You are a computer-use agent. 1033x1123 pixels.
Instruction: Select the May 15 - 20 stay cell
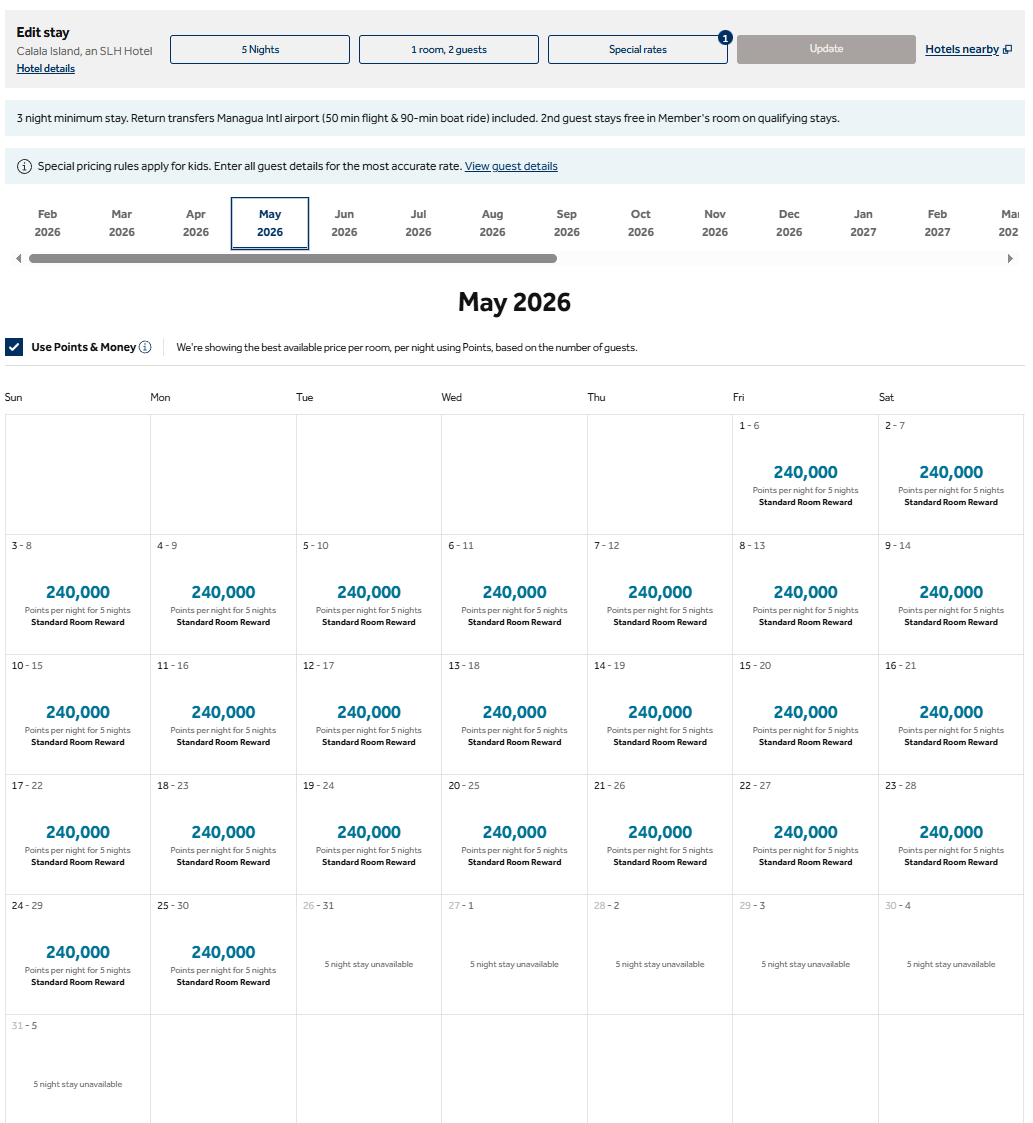tap(805, 714)
